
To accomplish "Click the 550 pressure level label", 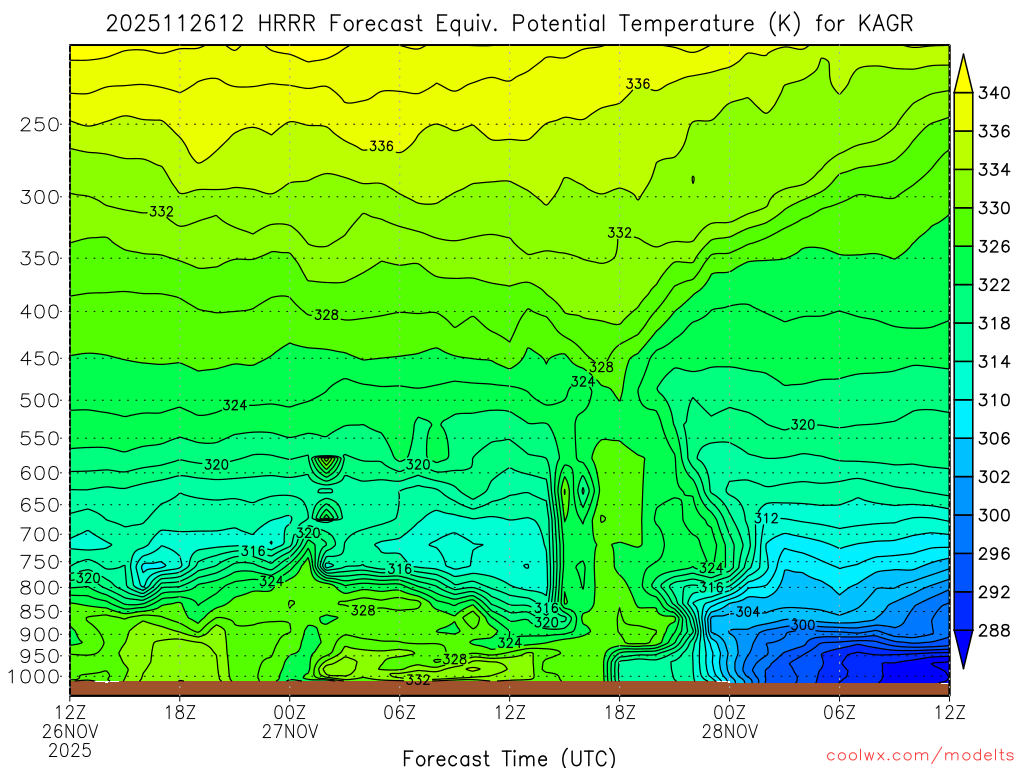I will pos(40,438).
